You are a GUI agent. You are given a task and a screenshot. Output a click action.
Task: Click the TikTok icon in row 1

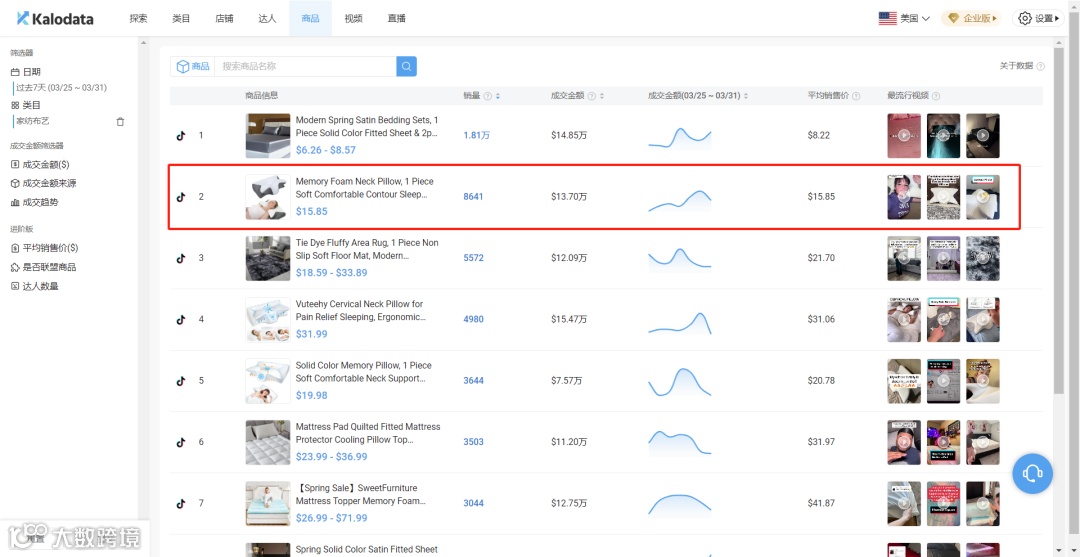(181, 136)
